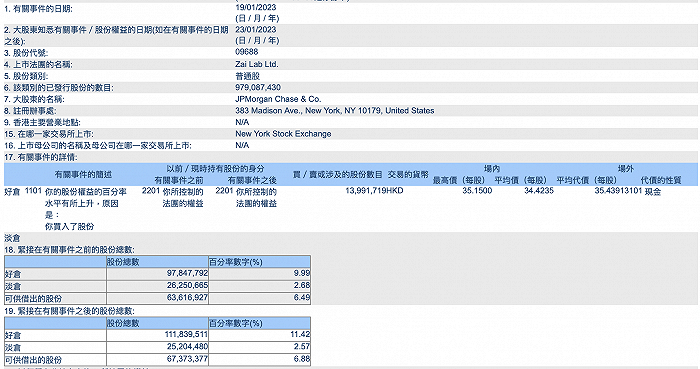The image size is (700, 369).
Task: Click the column header 買/賣或涉及的股份數目
Action: pyautogui.click(x=338, y=174)
